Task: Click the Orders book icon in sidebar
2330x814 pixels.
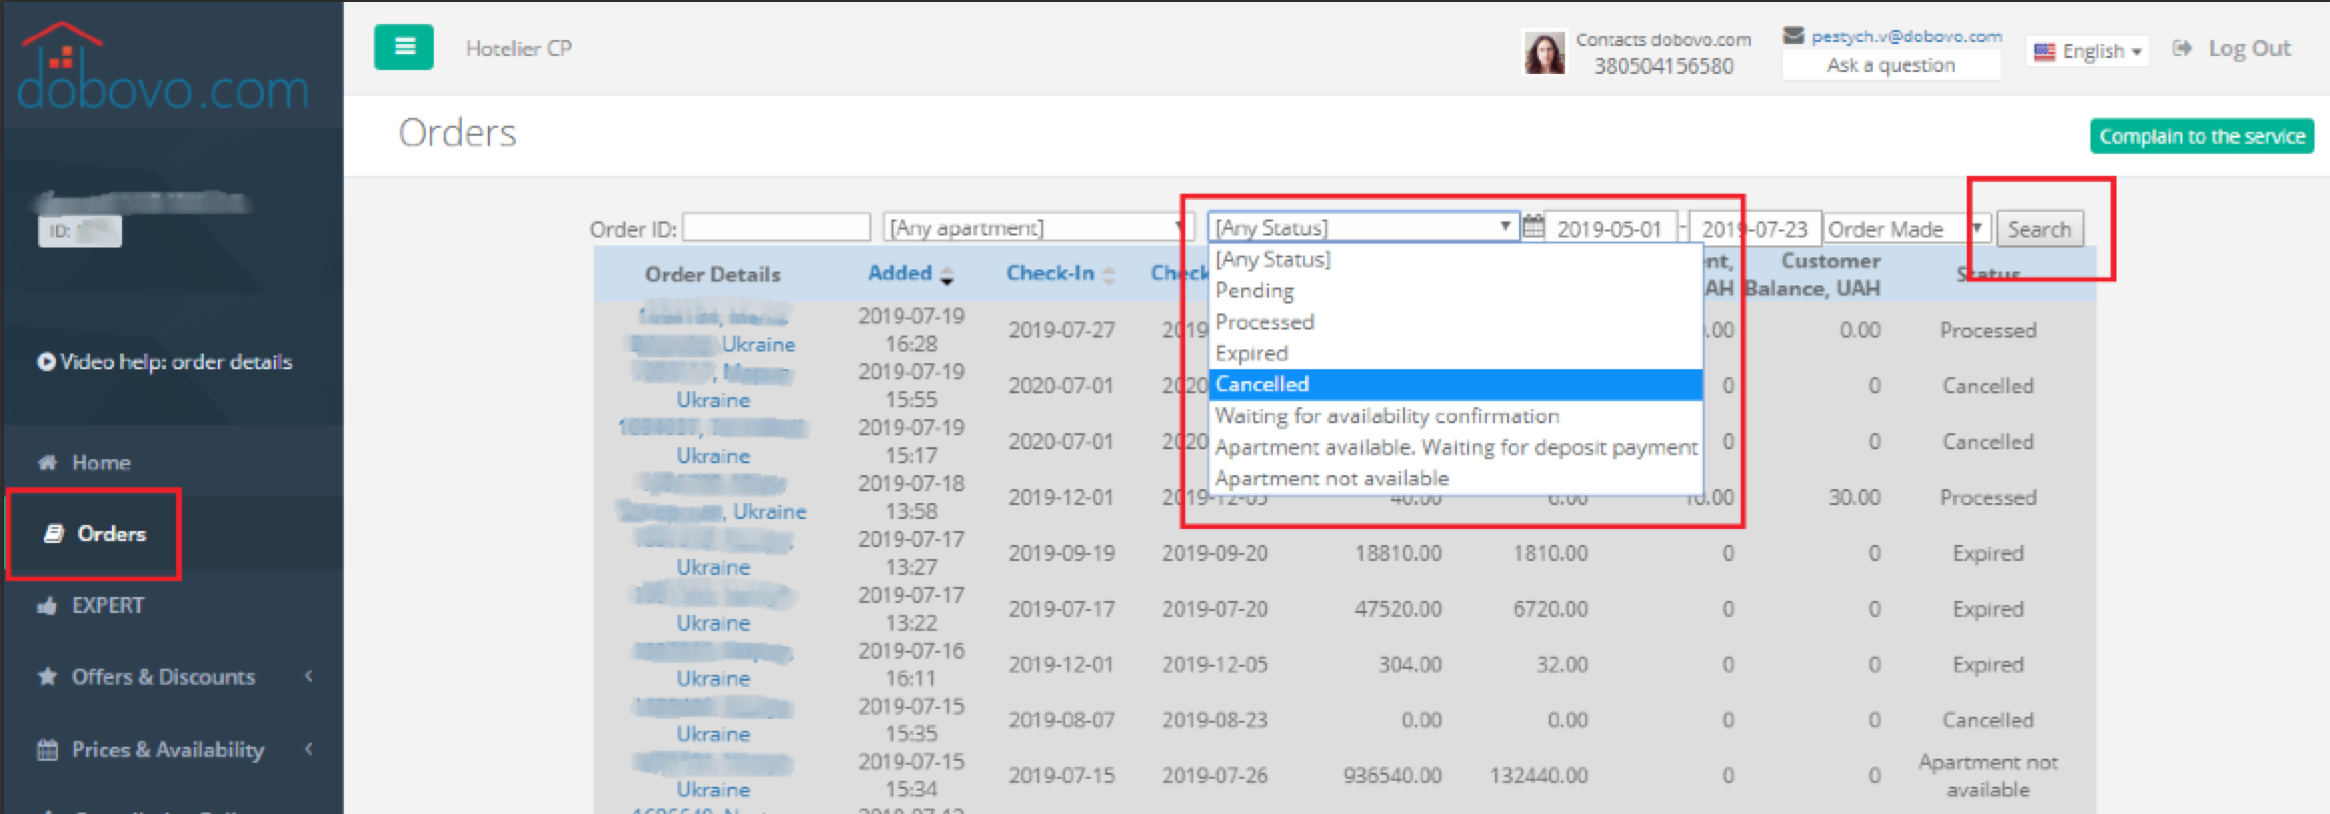Action: pos(54,534)
